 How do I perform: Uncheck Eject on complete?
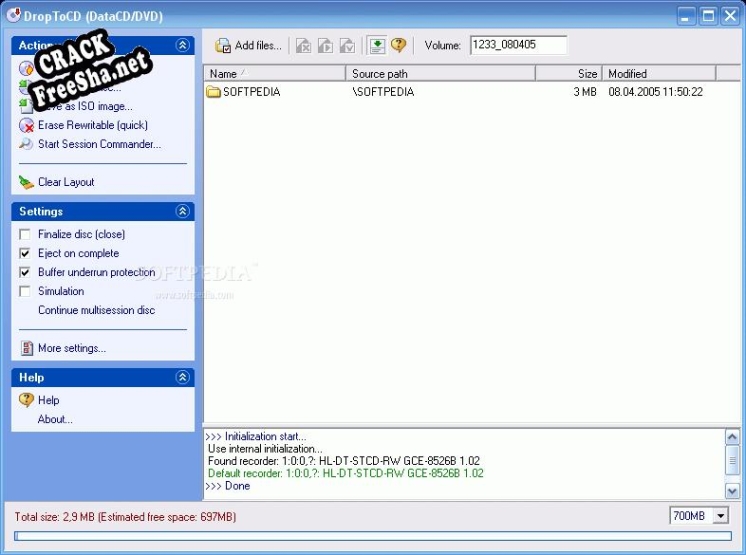point(26,253)
